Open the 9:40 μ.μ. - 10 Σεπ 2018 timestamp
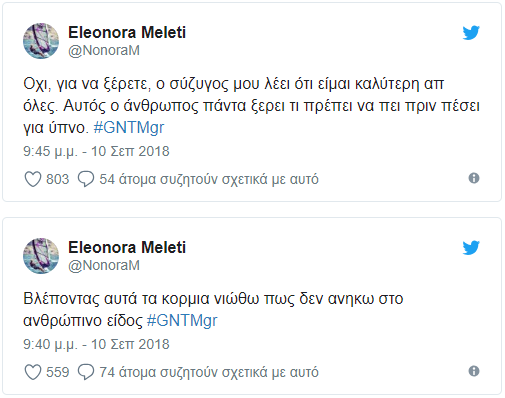 pos(96,344)
